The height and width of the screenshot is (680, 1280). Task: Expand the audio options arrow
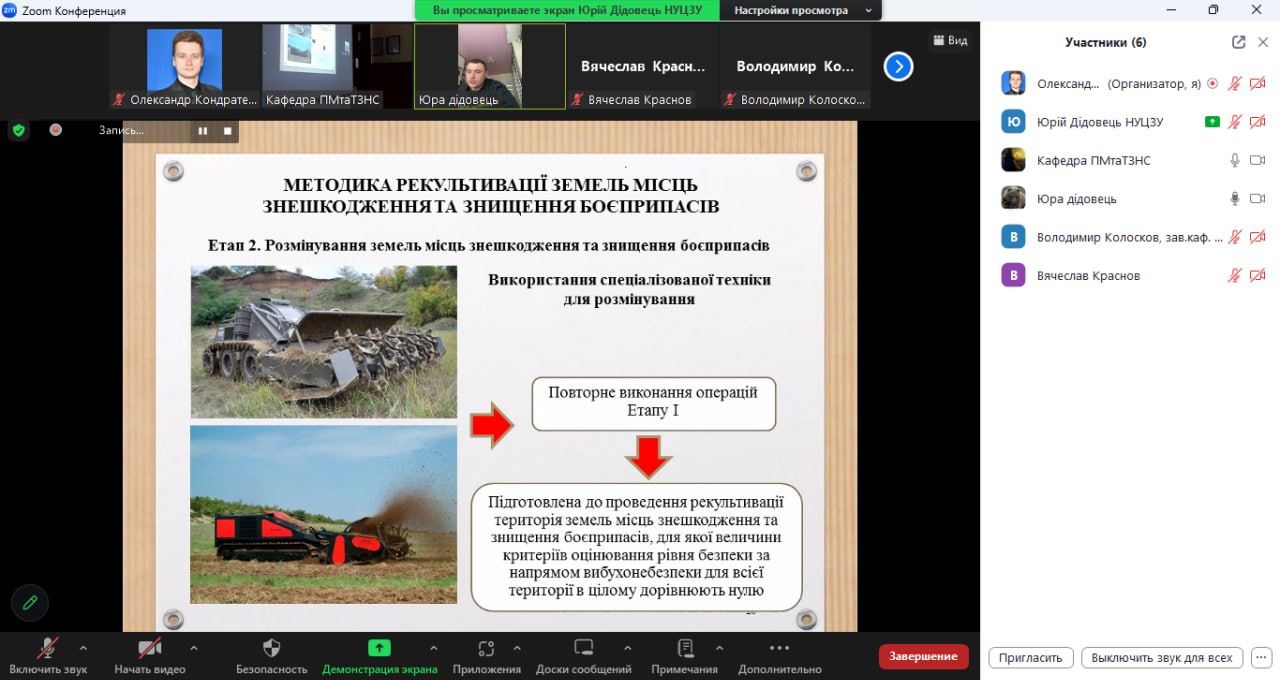point(83,647)
